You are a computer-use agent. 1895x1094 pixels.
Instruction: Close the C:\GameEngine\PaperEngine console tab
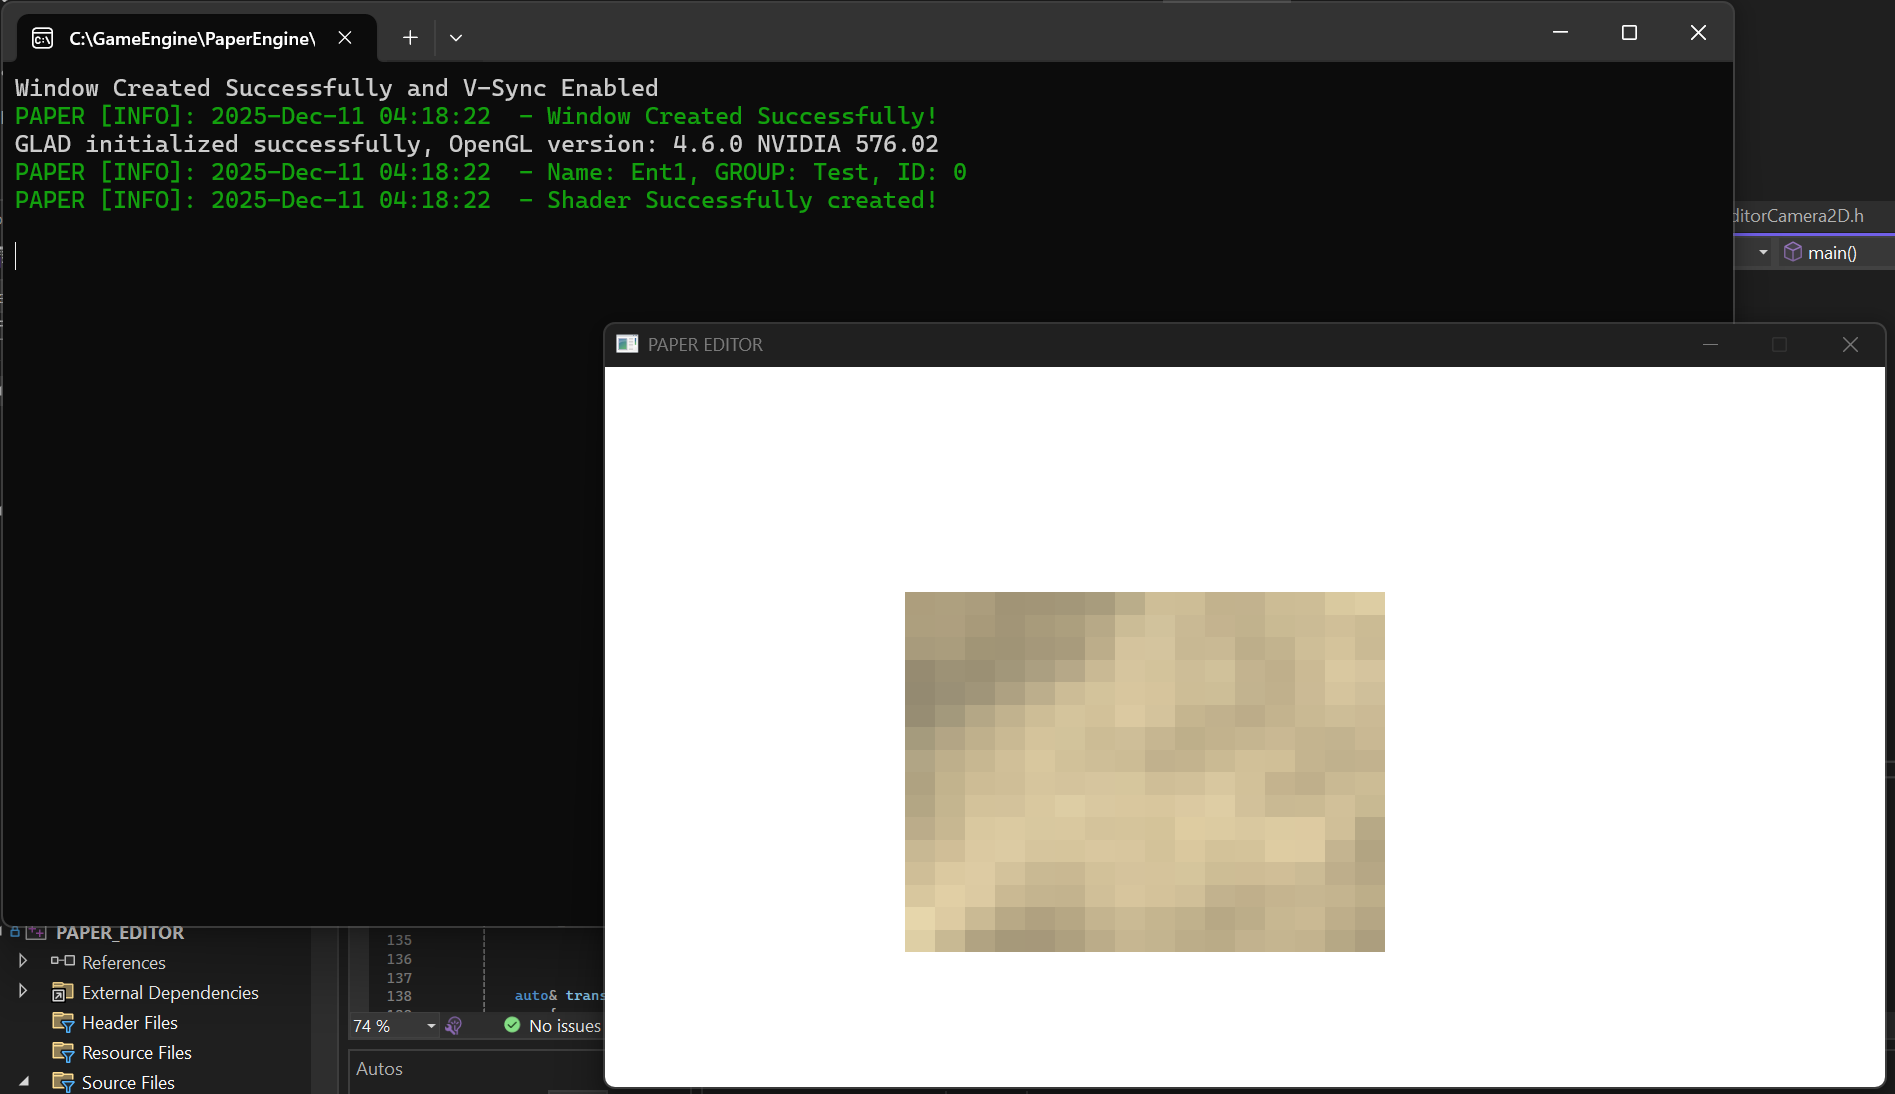coord(345,38)
